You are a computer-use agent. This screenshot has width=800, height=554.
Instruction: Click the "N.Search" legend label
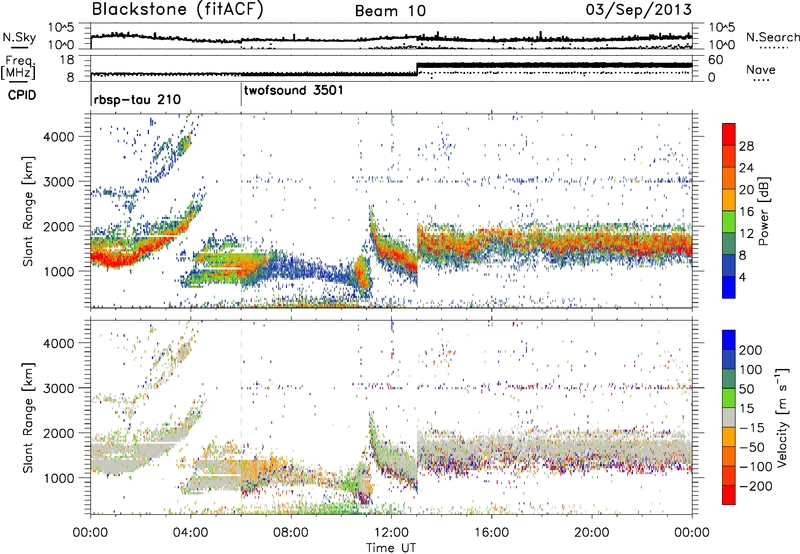click(772, 37)
